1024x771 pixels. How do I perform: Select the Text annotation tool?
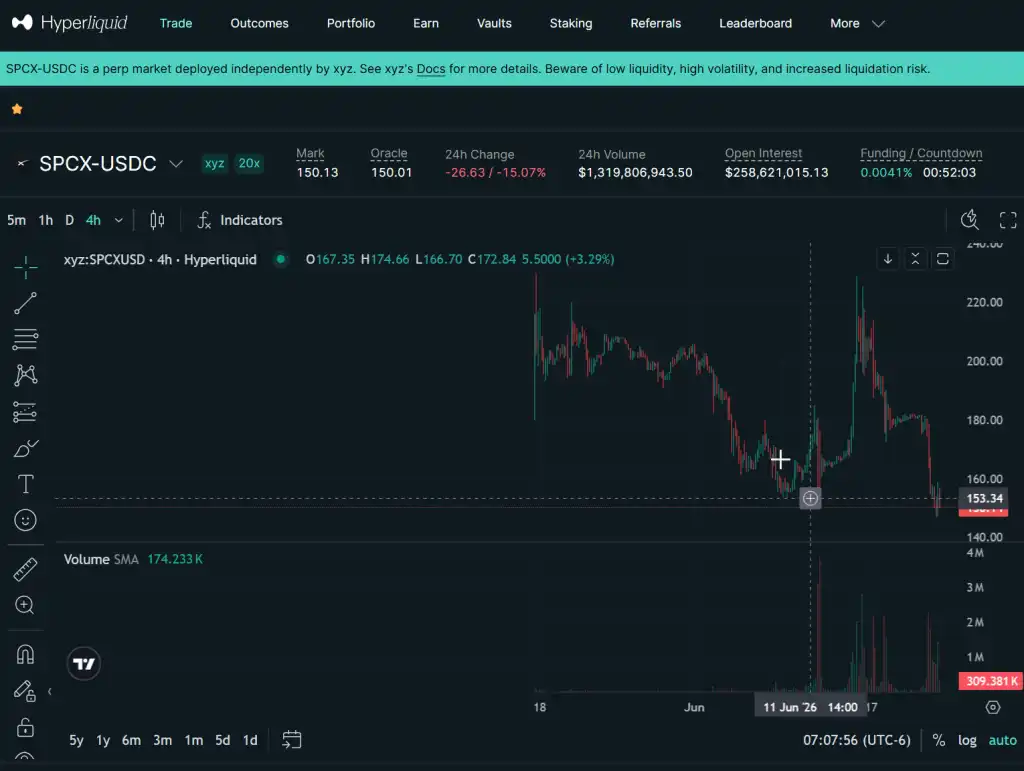25,484
